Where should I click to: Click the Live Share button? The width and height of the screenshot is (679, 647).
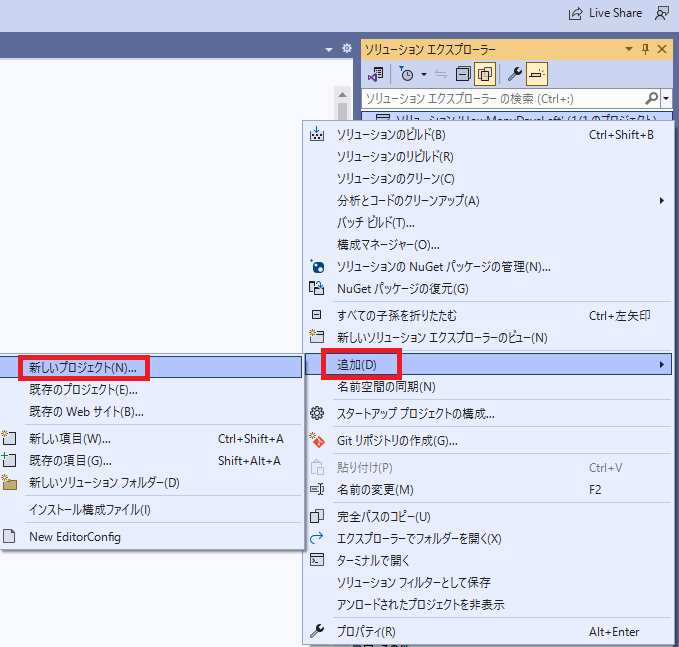(x=605, y=13)
